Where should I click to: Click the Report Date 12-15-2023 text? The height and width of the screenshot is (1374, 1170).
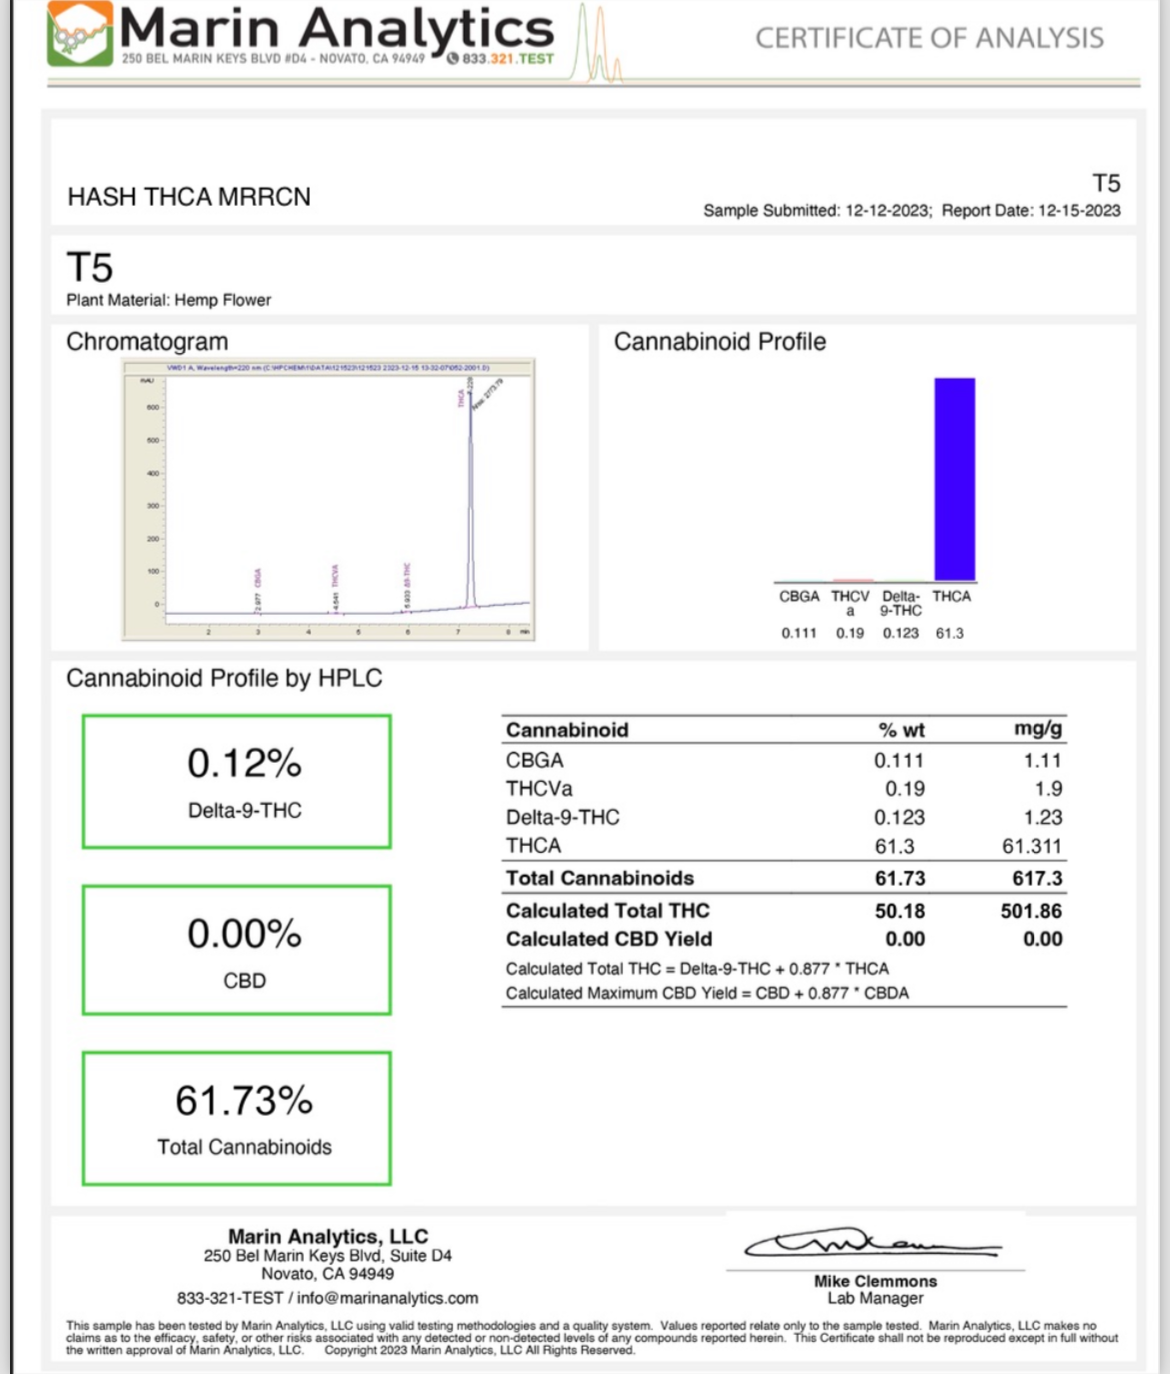point(1031,211)
